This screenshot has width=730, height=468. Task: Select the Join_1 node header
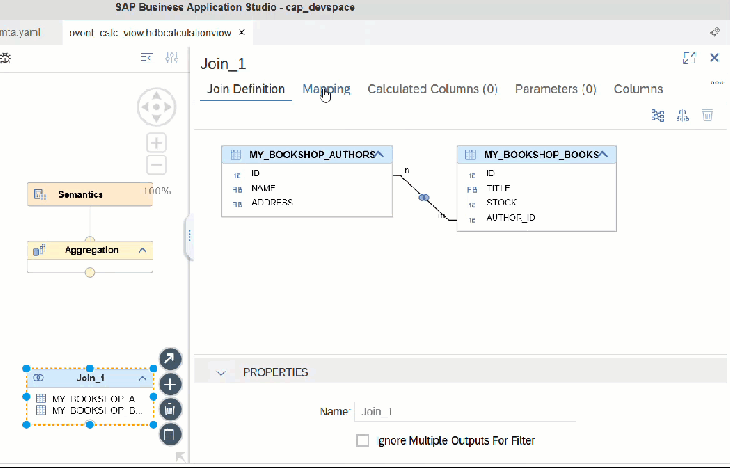coord(90,378)
